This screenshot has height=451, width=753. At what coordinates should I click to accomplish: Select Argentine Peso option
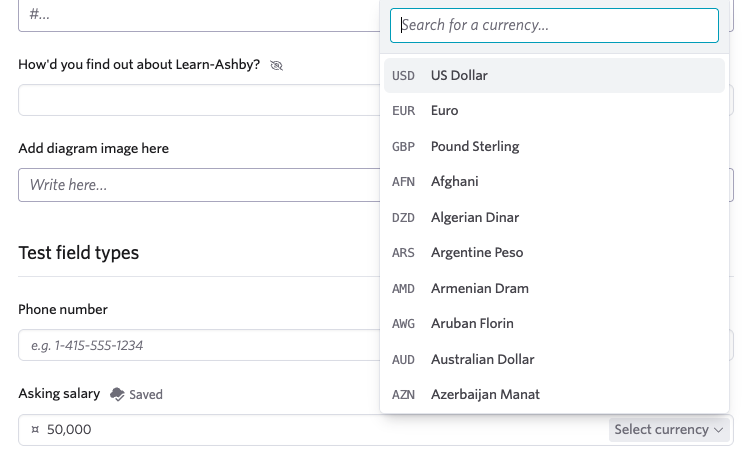[554, 253]
